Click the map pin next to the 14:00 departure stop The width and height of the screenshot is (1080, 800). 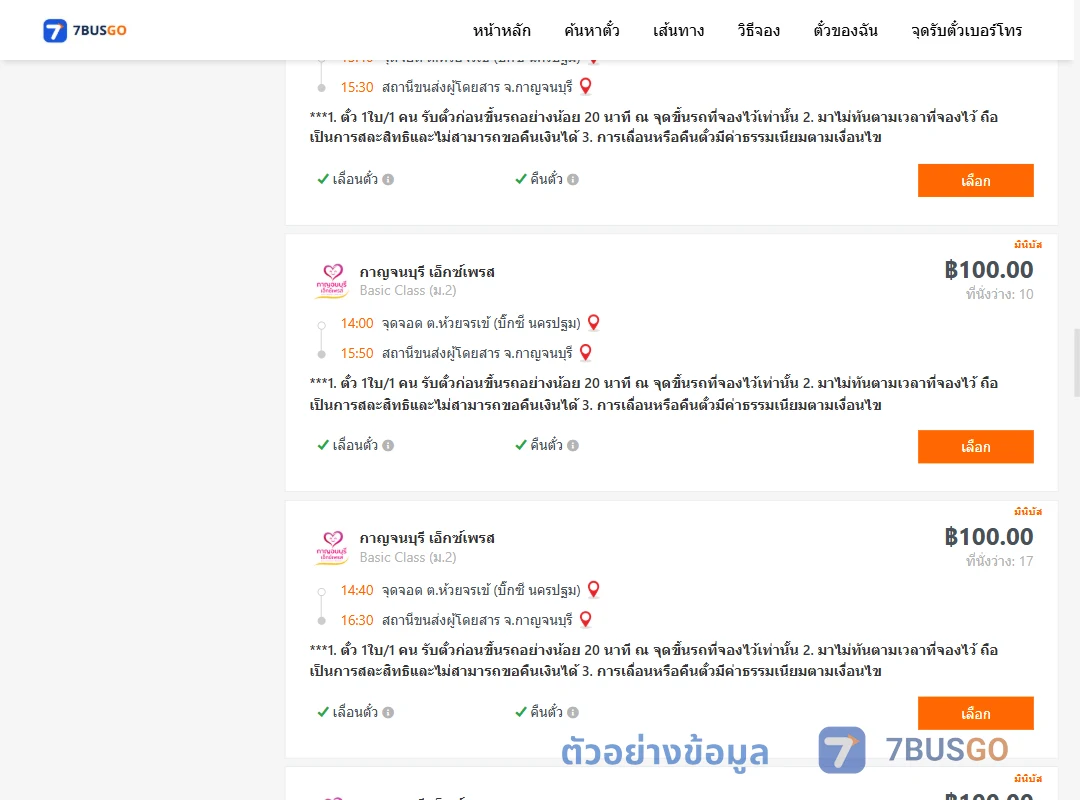tap(594, 322)
